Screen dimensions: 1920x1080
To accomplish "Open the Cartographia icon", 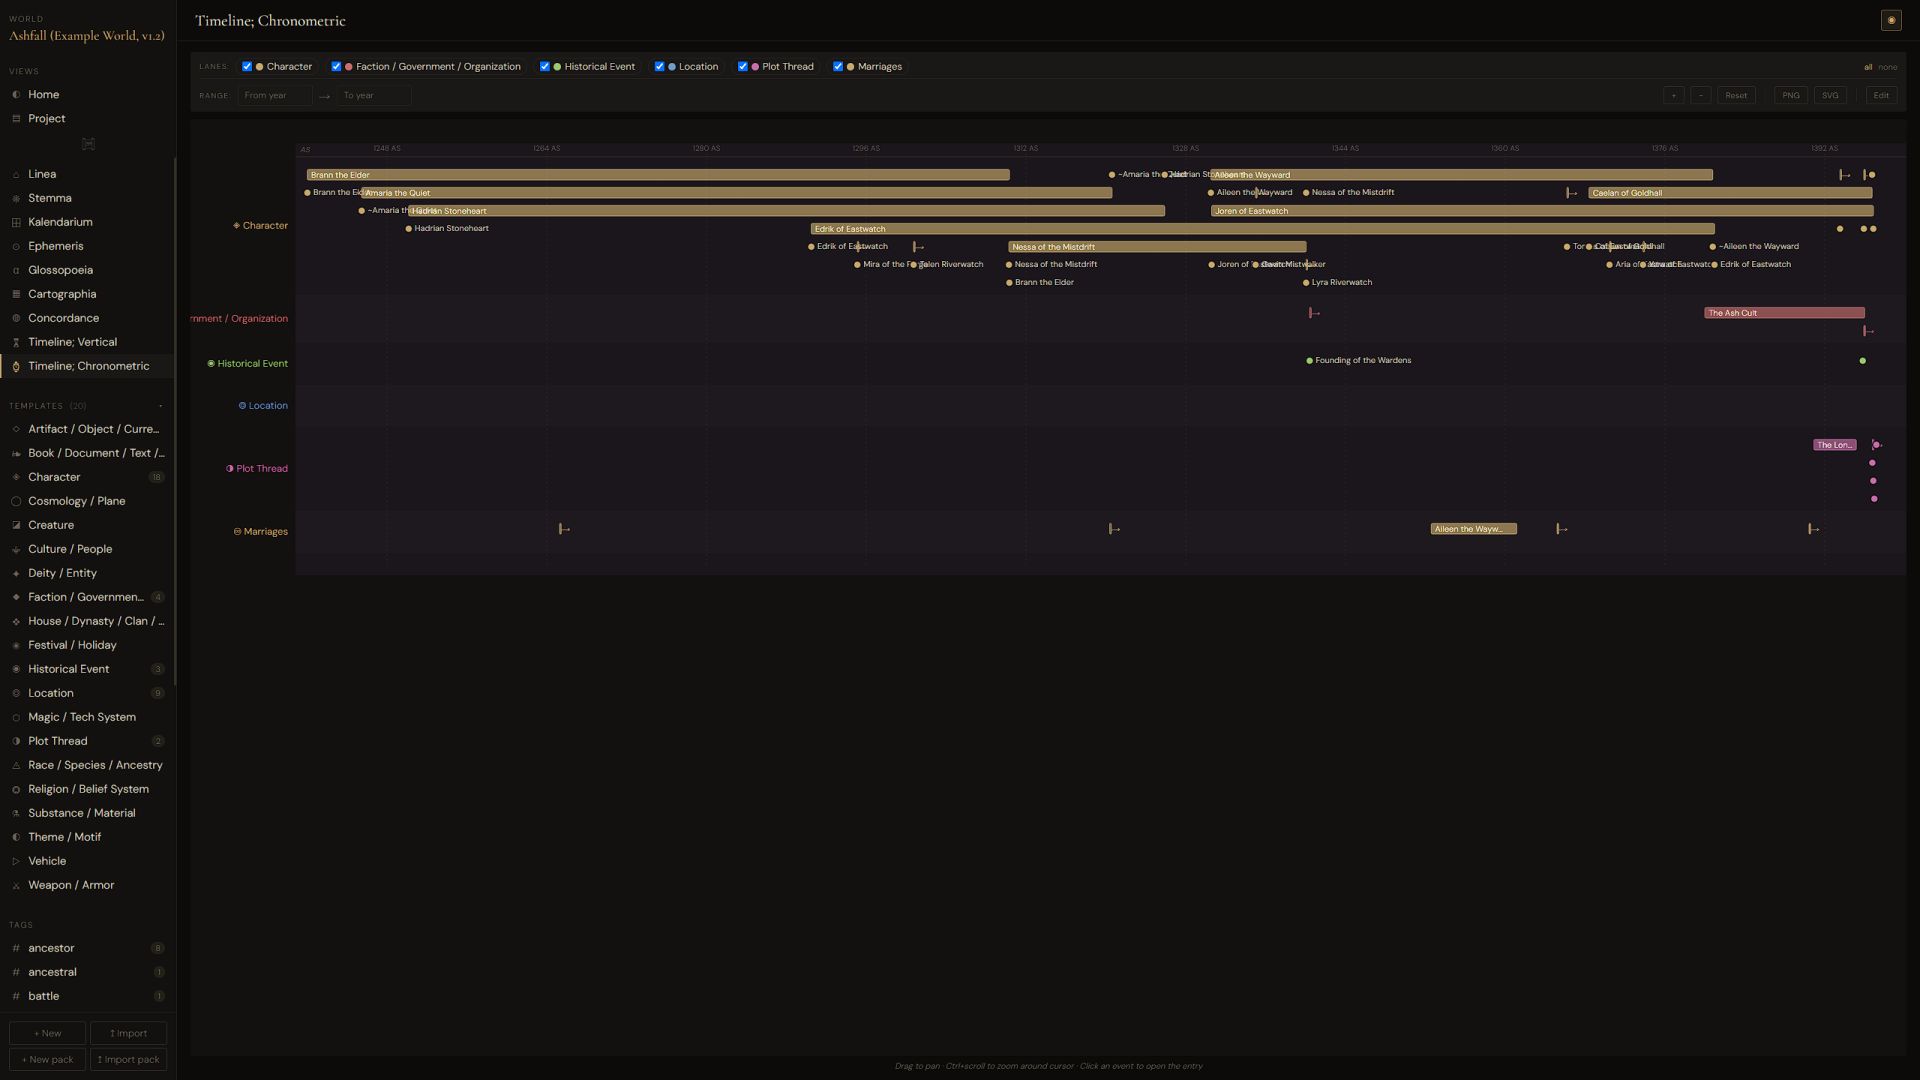I will pos(16,295).
